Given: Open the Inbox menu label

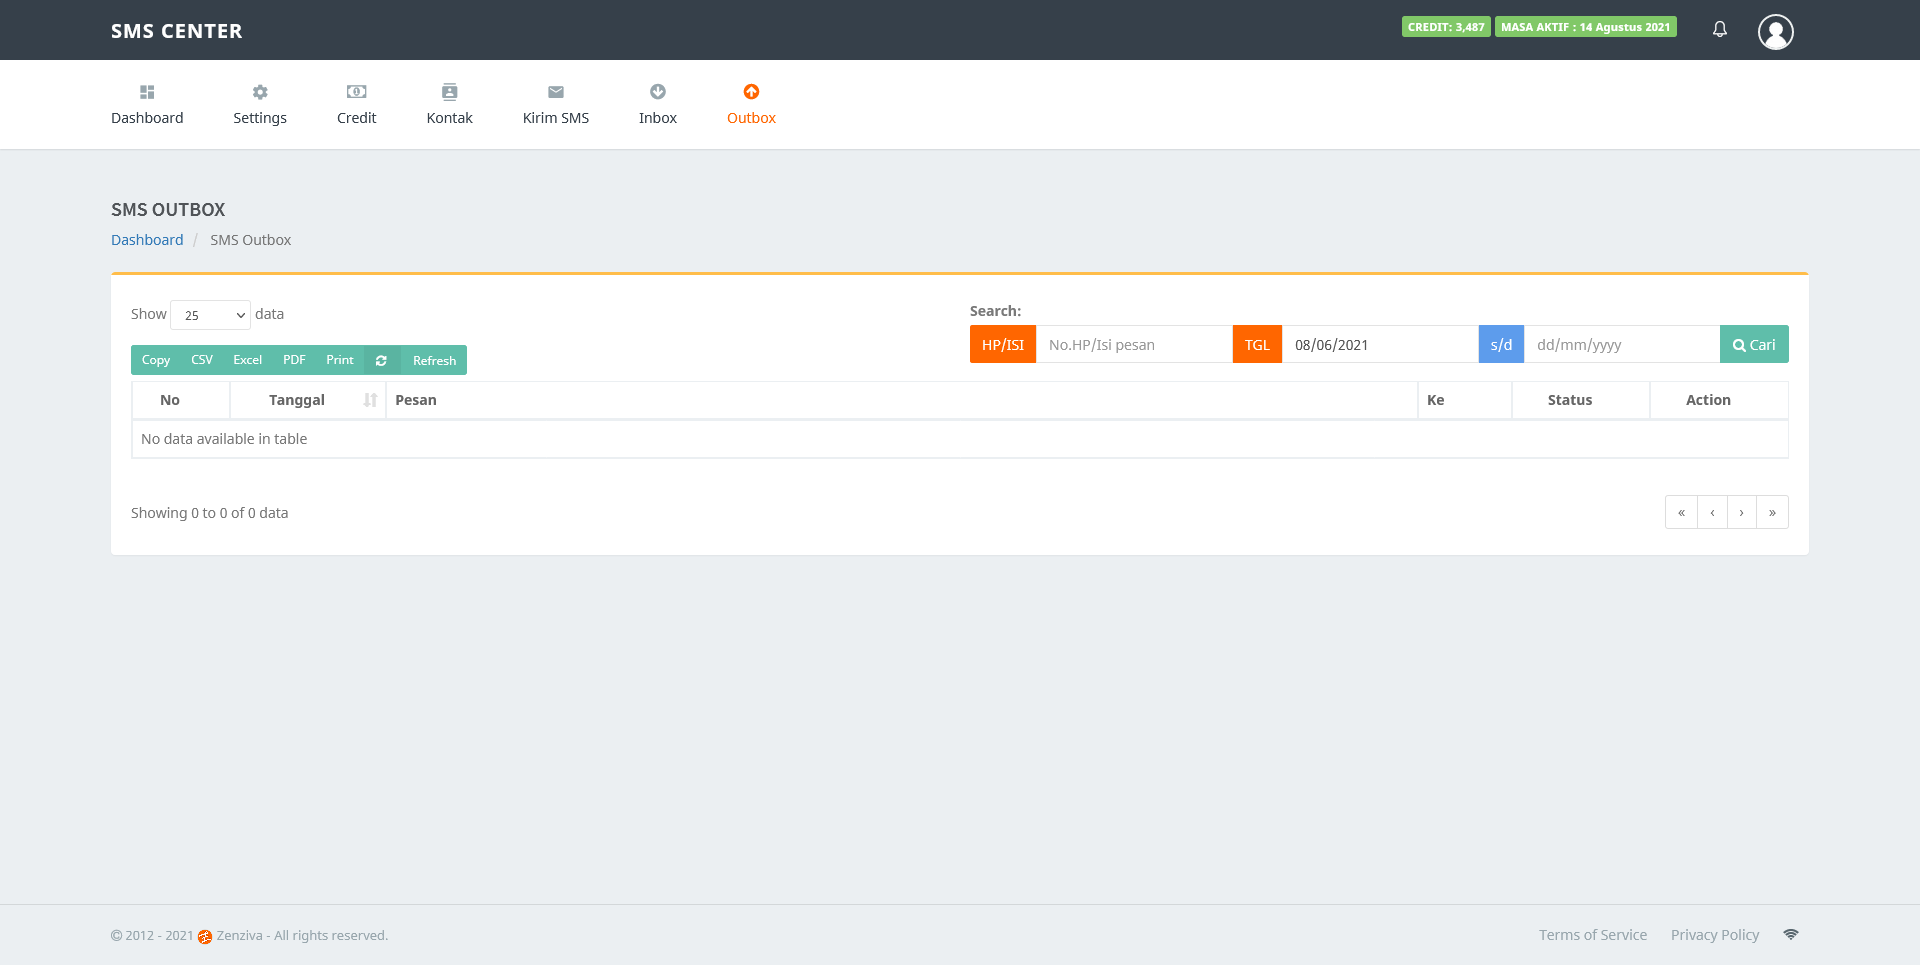Looking at the screenshot, I should [658, 118].
